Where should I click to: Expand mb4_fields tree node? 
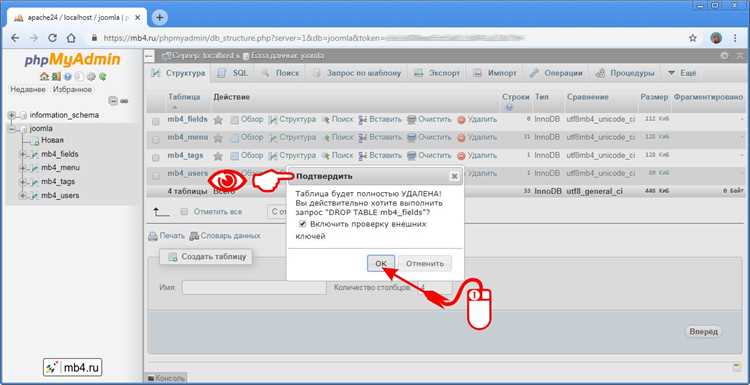coord(22,154)
